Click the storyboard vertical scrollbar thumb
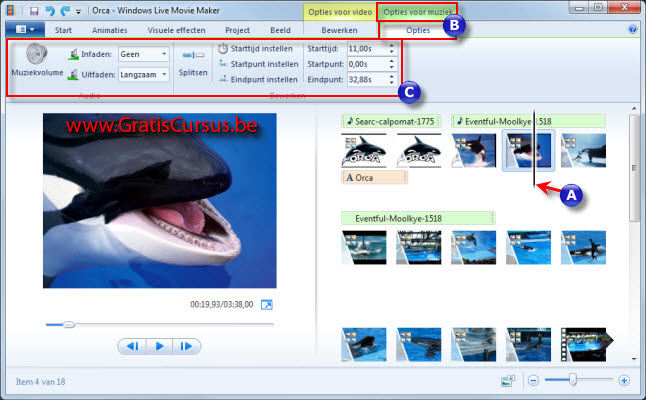This screenshot has width=646, height=400. coord(634,168)
